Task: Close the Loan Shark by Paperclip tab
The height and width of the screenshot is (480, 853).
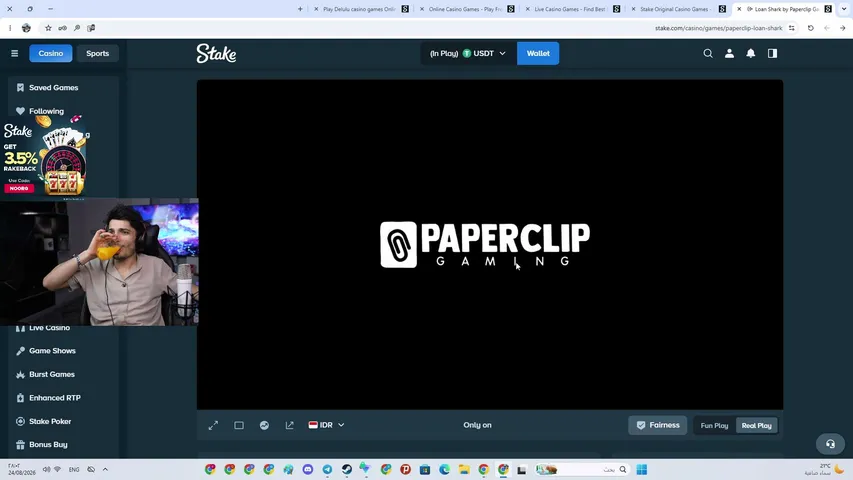Action: coord(739,9)
